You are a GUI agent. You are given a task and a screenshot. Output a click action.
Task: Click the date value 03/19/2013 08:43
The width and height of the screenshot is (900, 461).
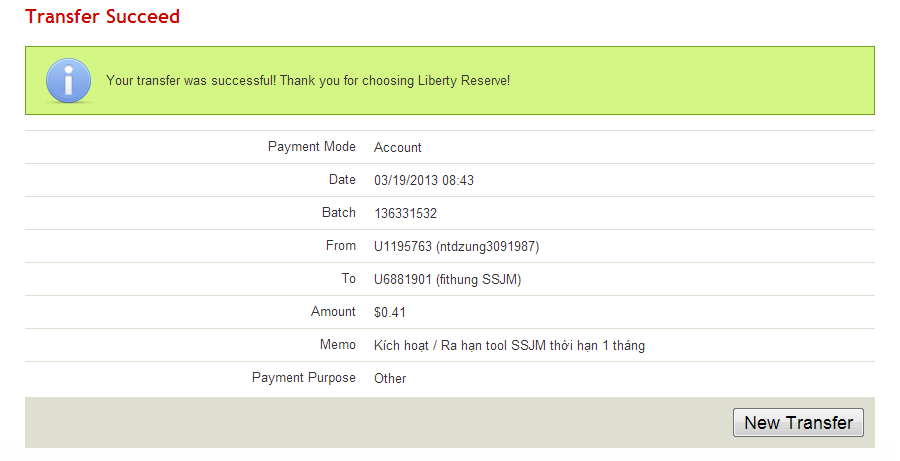point(424,181)
